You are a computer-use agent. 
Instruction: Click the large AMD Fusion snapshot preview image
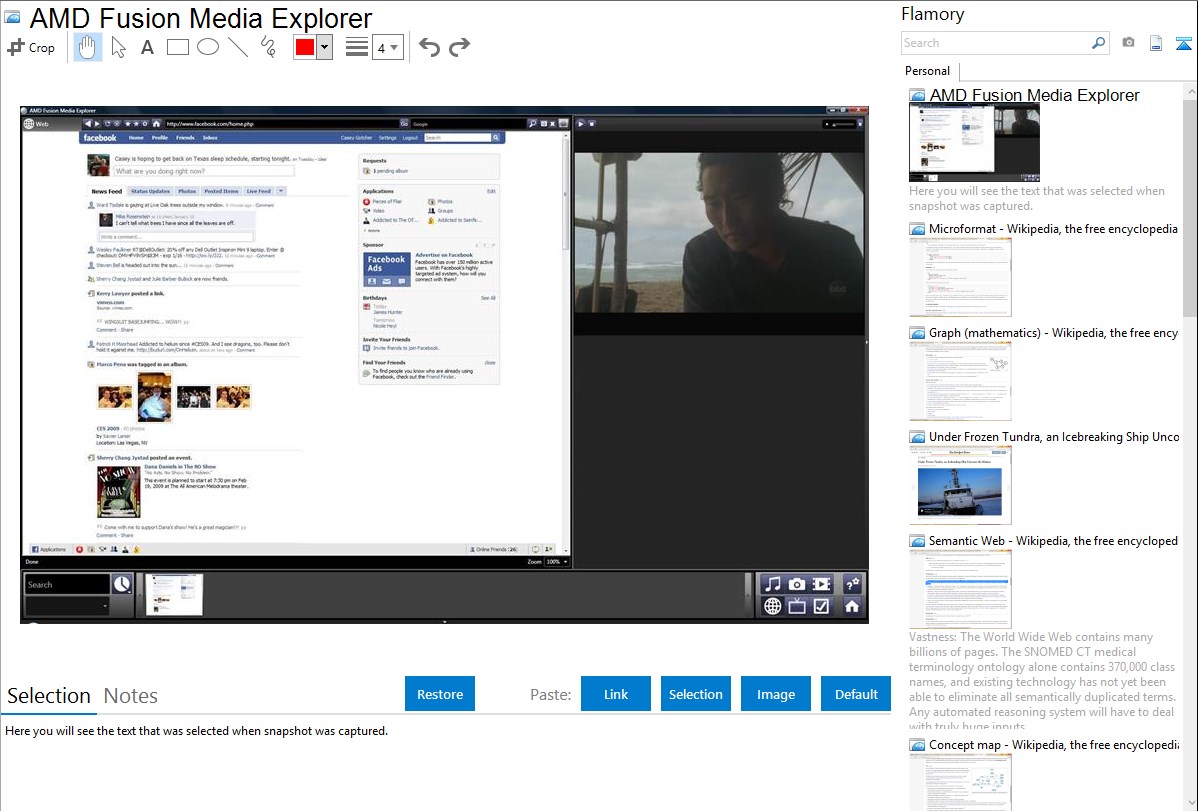(445, 365)
